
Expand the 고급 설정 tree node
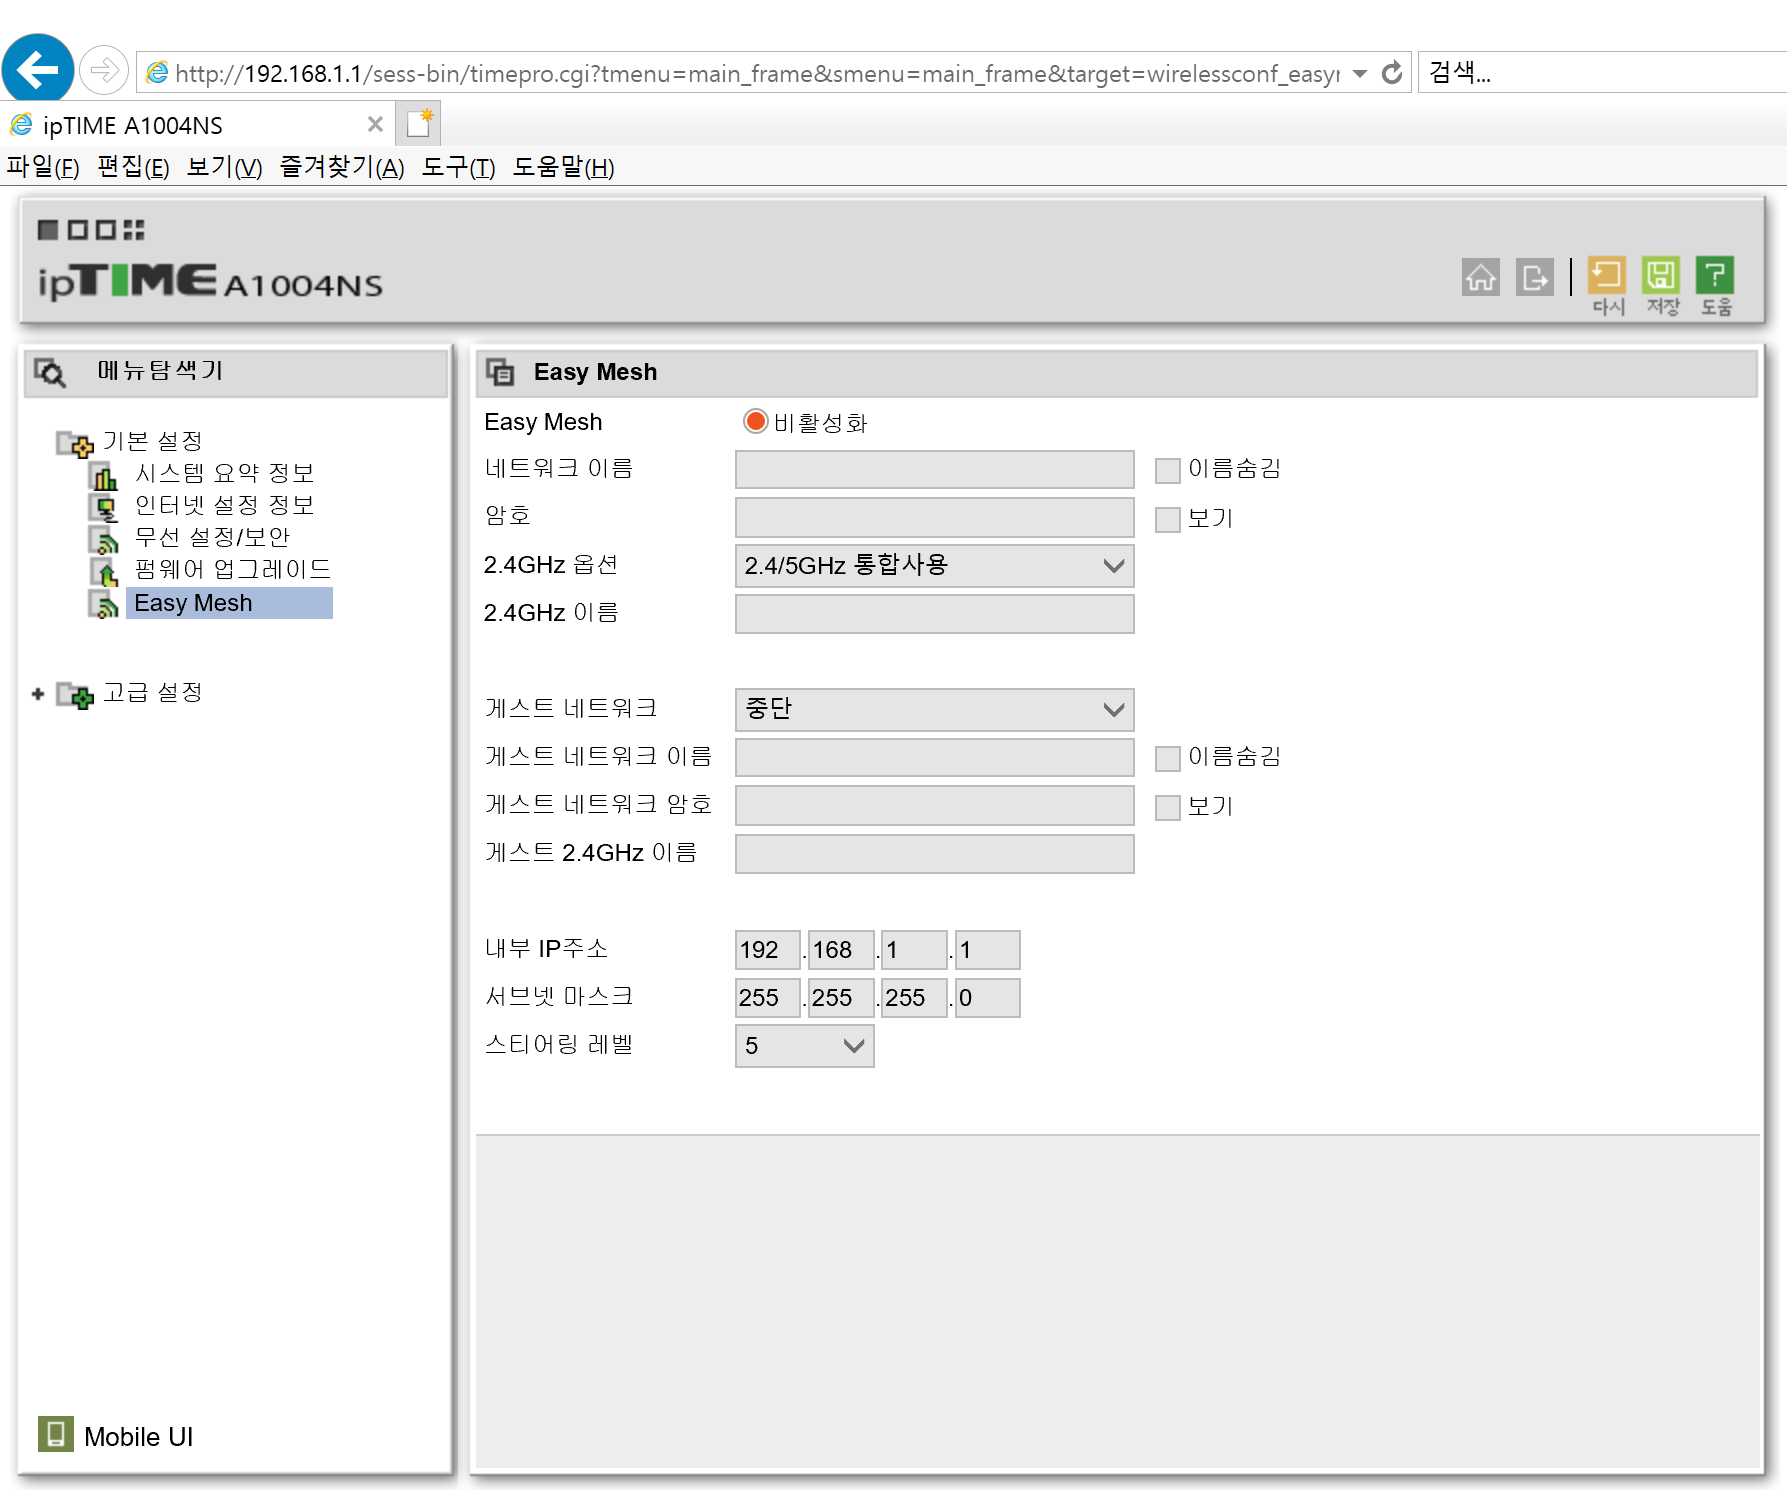coord(38,693)
